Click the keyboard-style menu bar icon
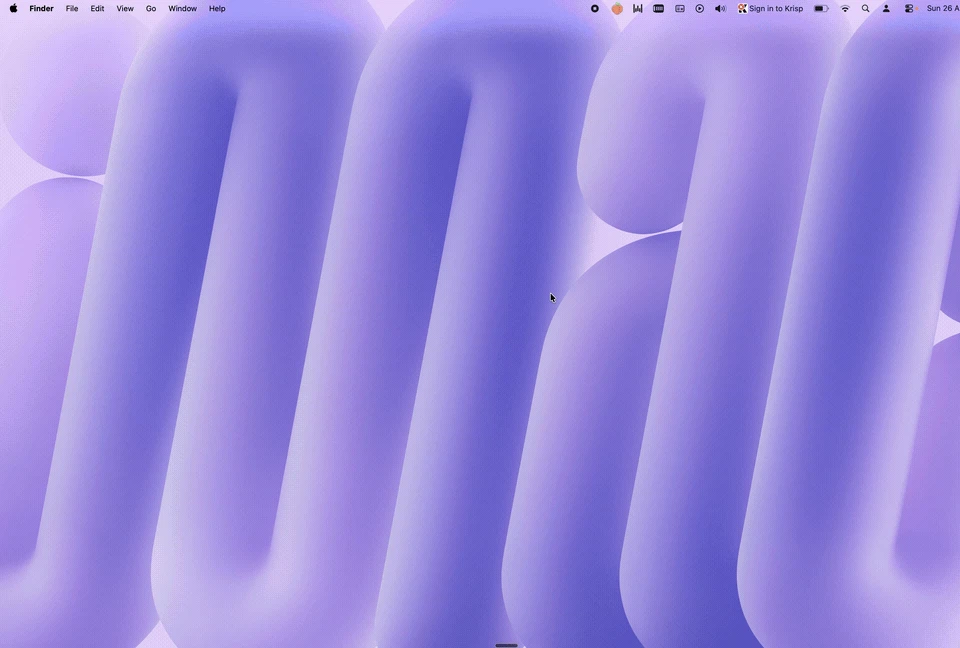 (659, 9)
